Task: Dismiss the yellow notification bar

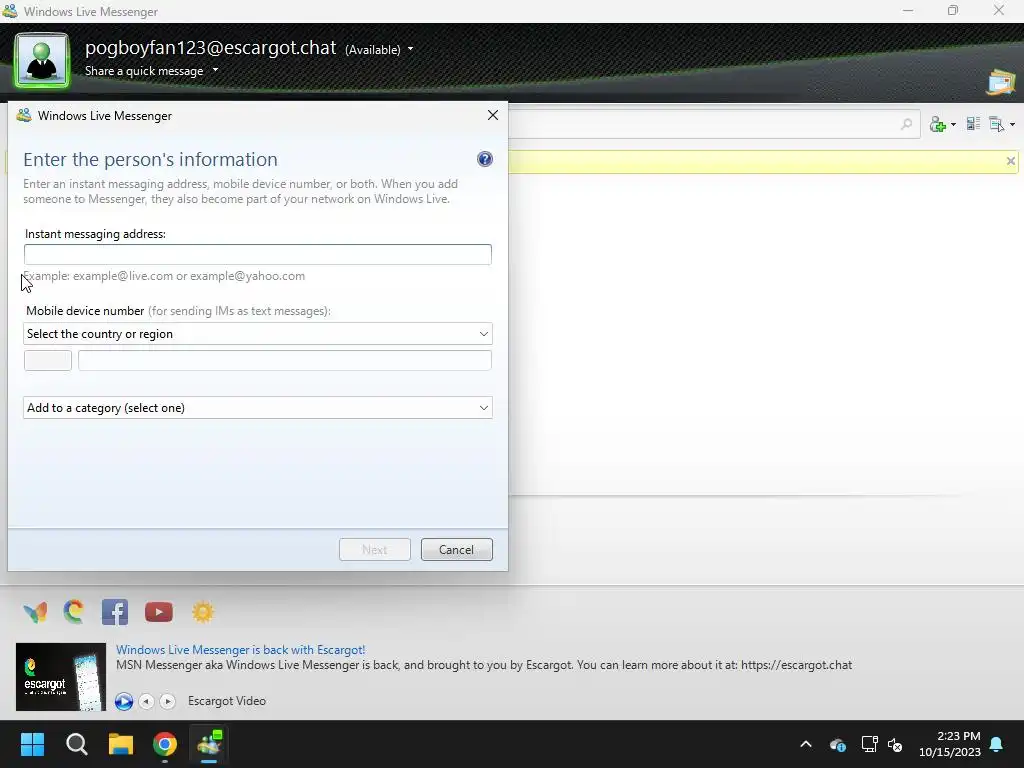Action: pos(1010,161)
